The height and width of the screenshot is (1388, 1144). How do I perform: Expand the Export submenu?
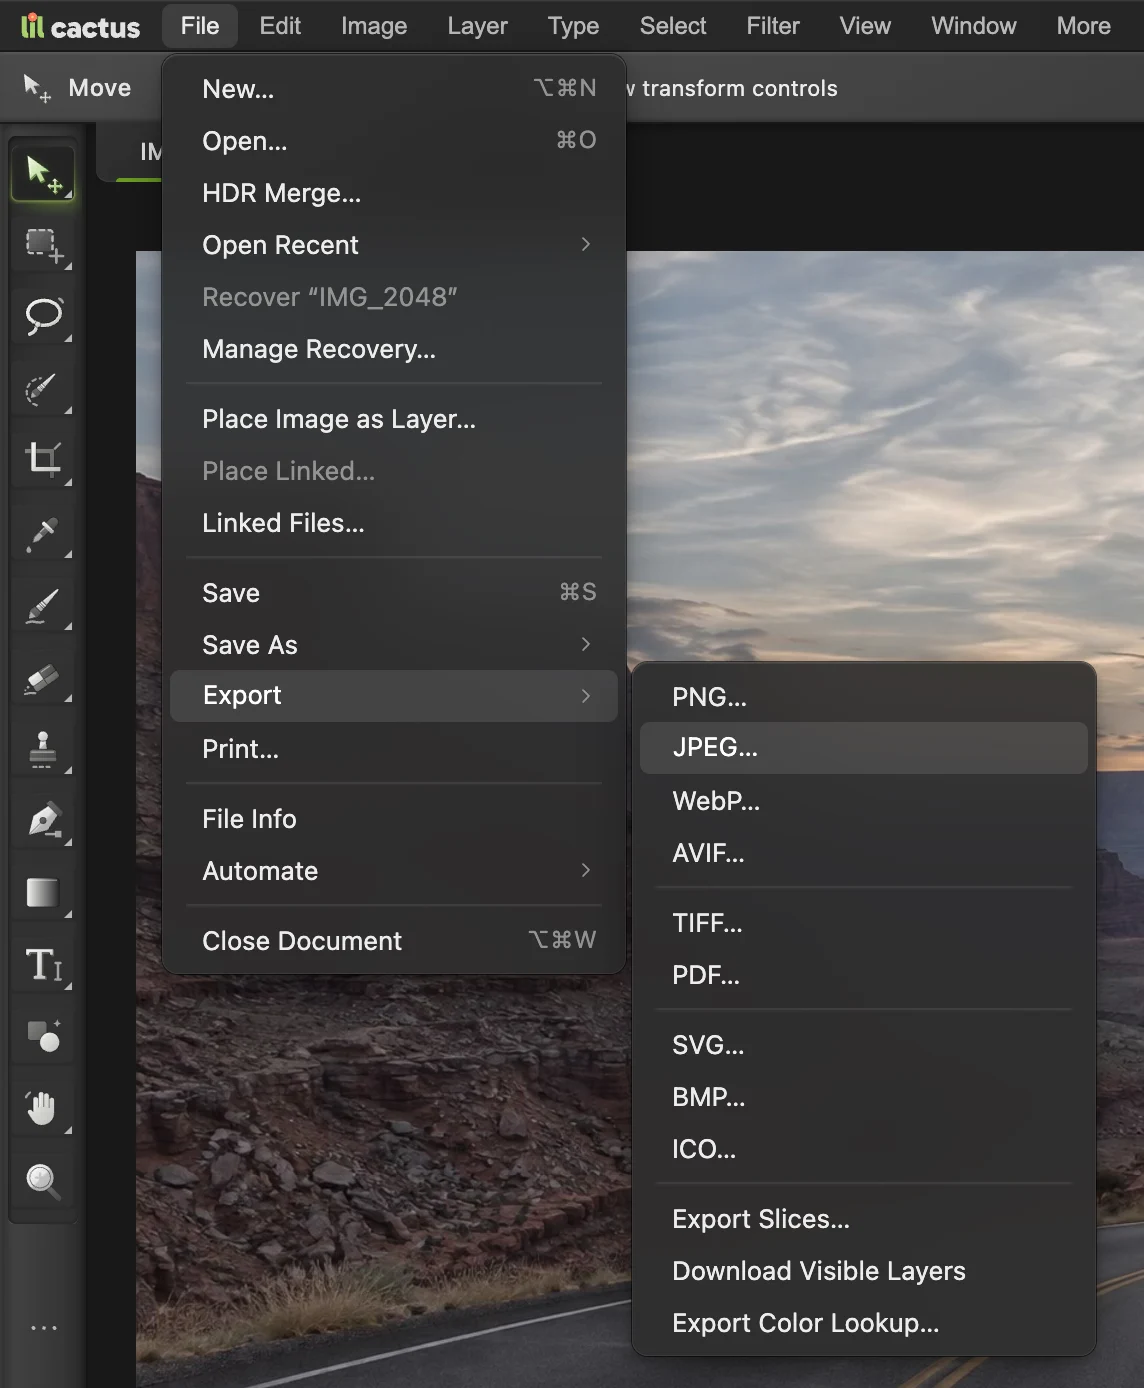coord(394,696)
